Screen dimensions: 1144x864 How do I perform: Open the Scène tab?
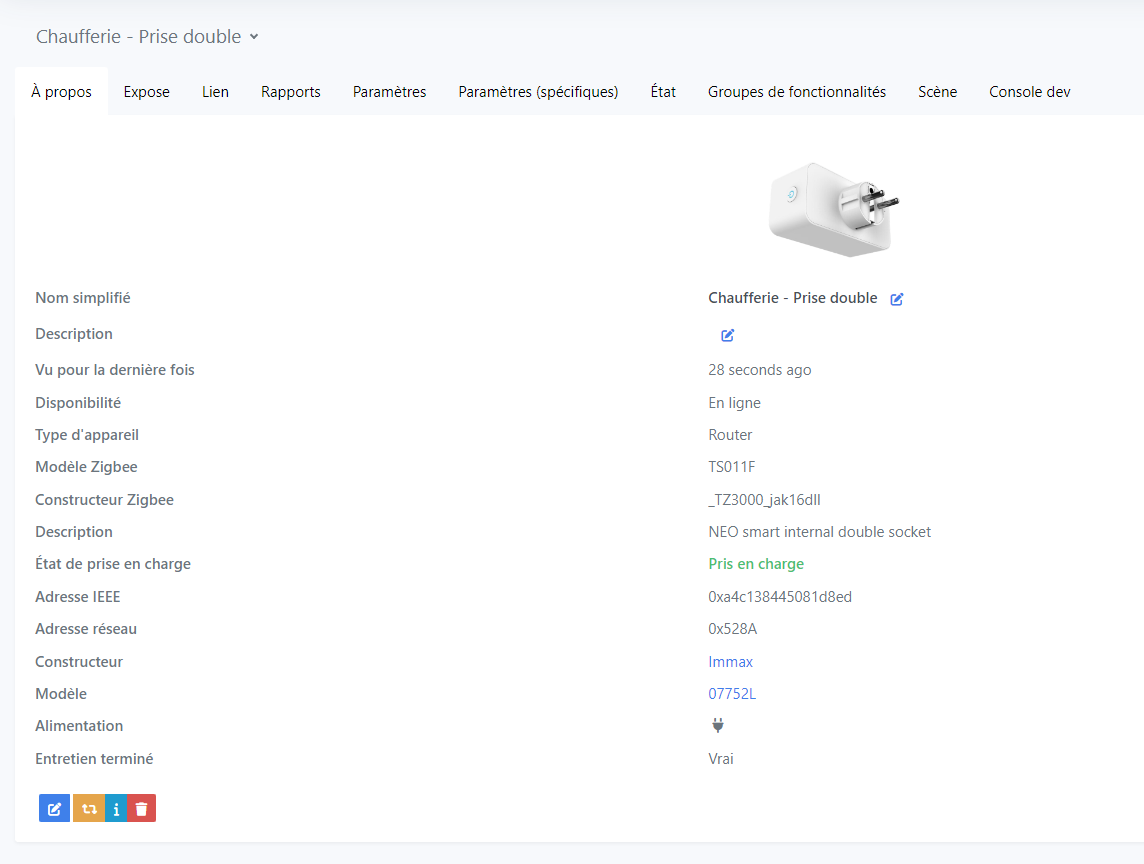[x=938, y=92]
